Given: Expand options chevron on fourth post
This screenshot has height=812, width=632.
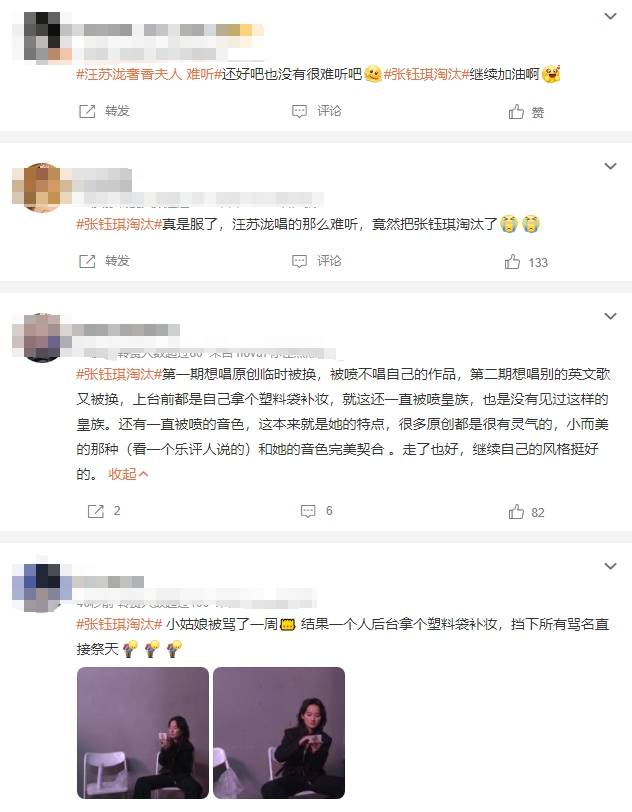Looking at the screenshot, I should pyautogui.click(x=611, y=566).
